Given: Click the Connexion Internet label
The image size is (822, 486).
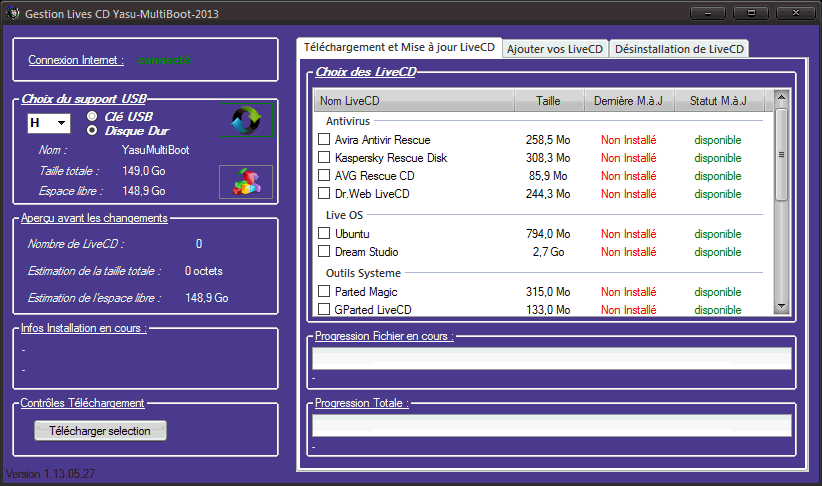Looking at the screenshot, I should click(76, 60).
